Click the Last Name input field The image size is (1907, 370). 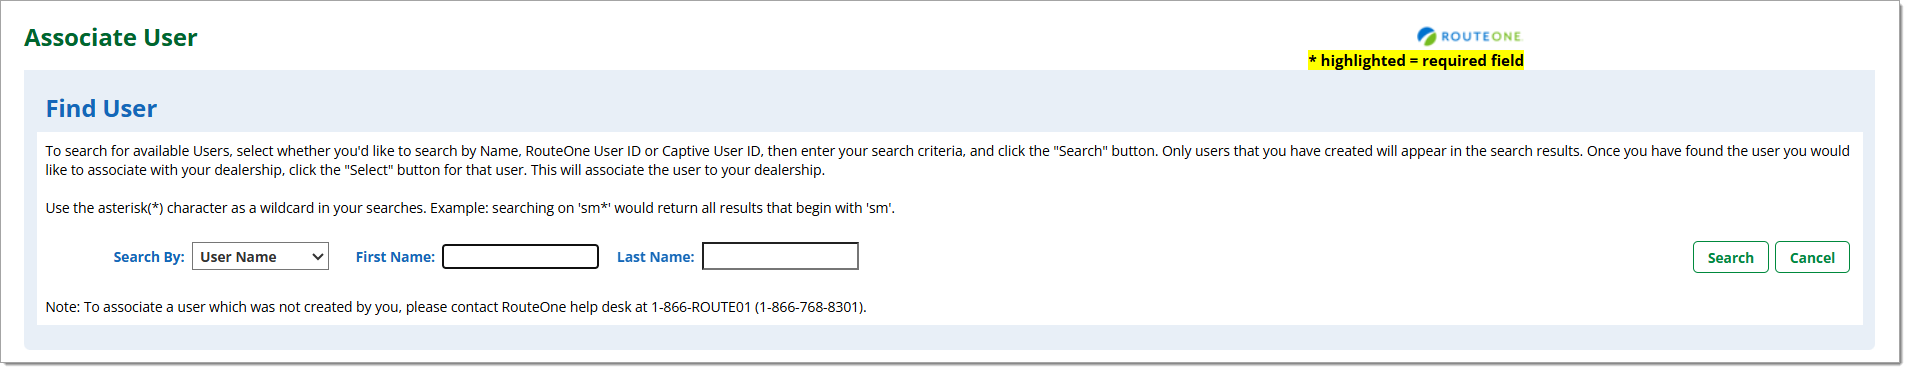click(780, 257)
